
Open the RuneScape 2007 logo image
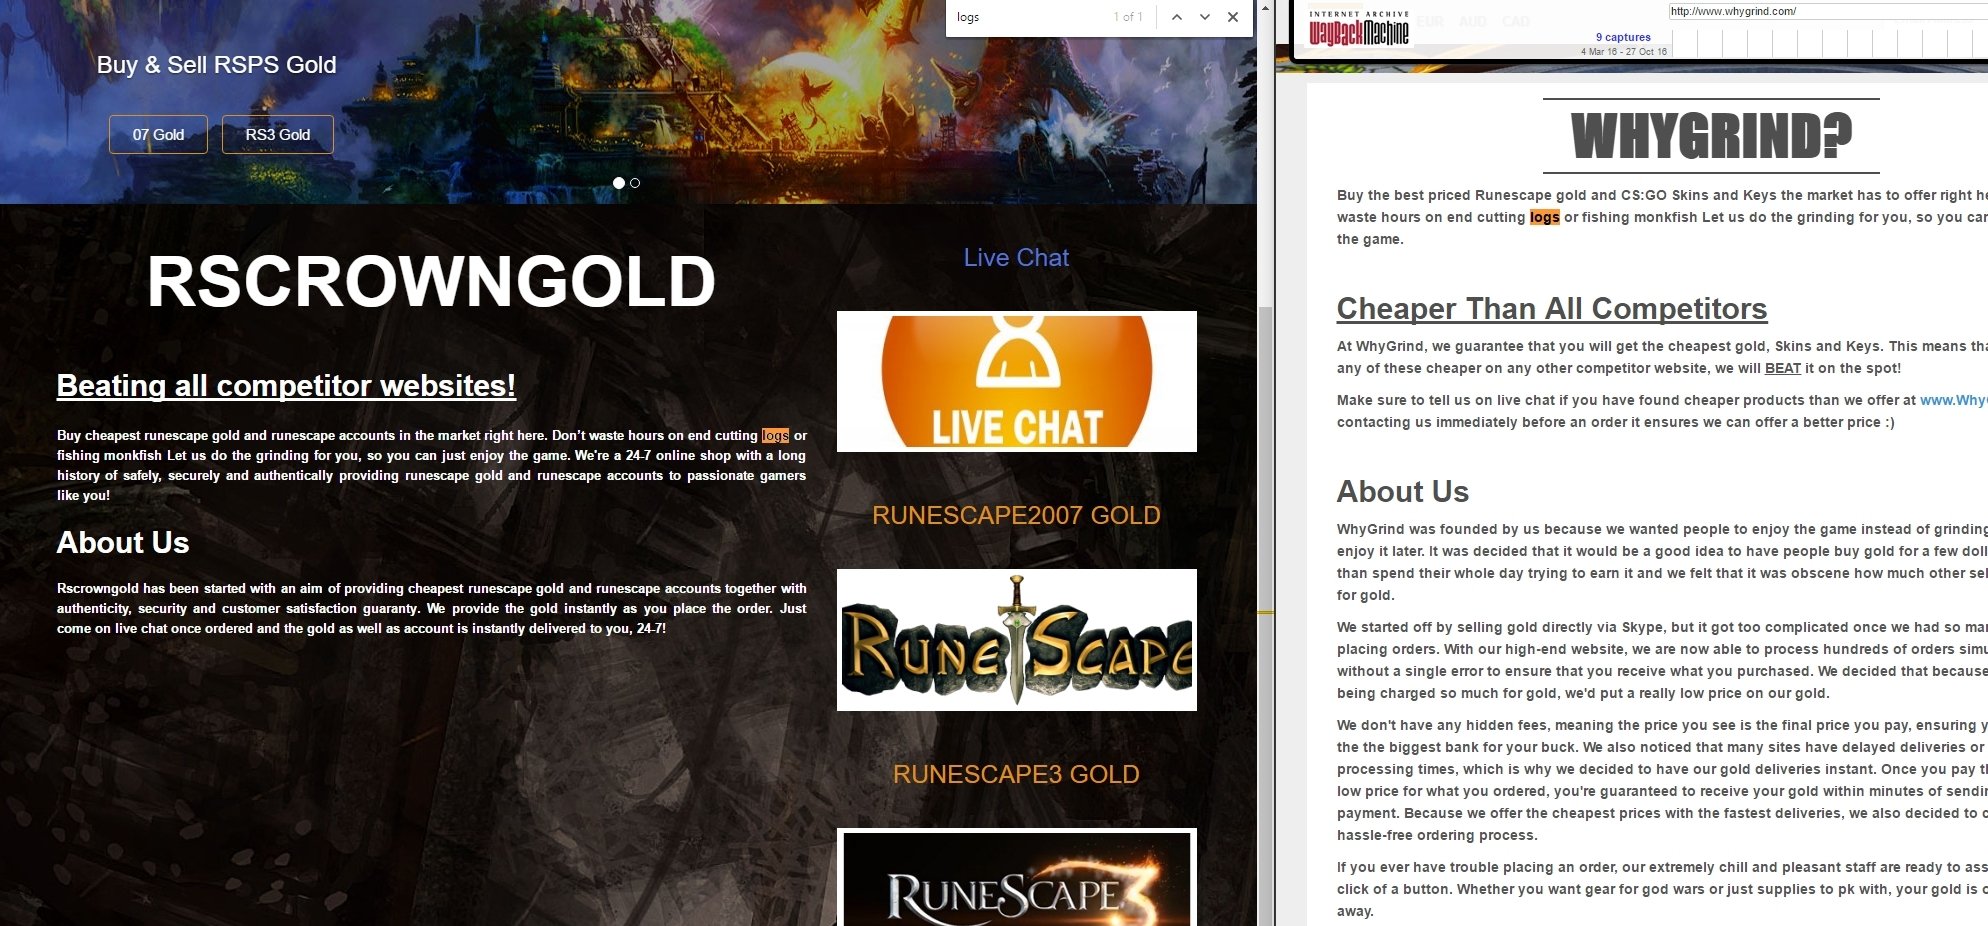[x=1016, y=640]
